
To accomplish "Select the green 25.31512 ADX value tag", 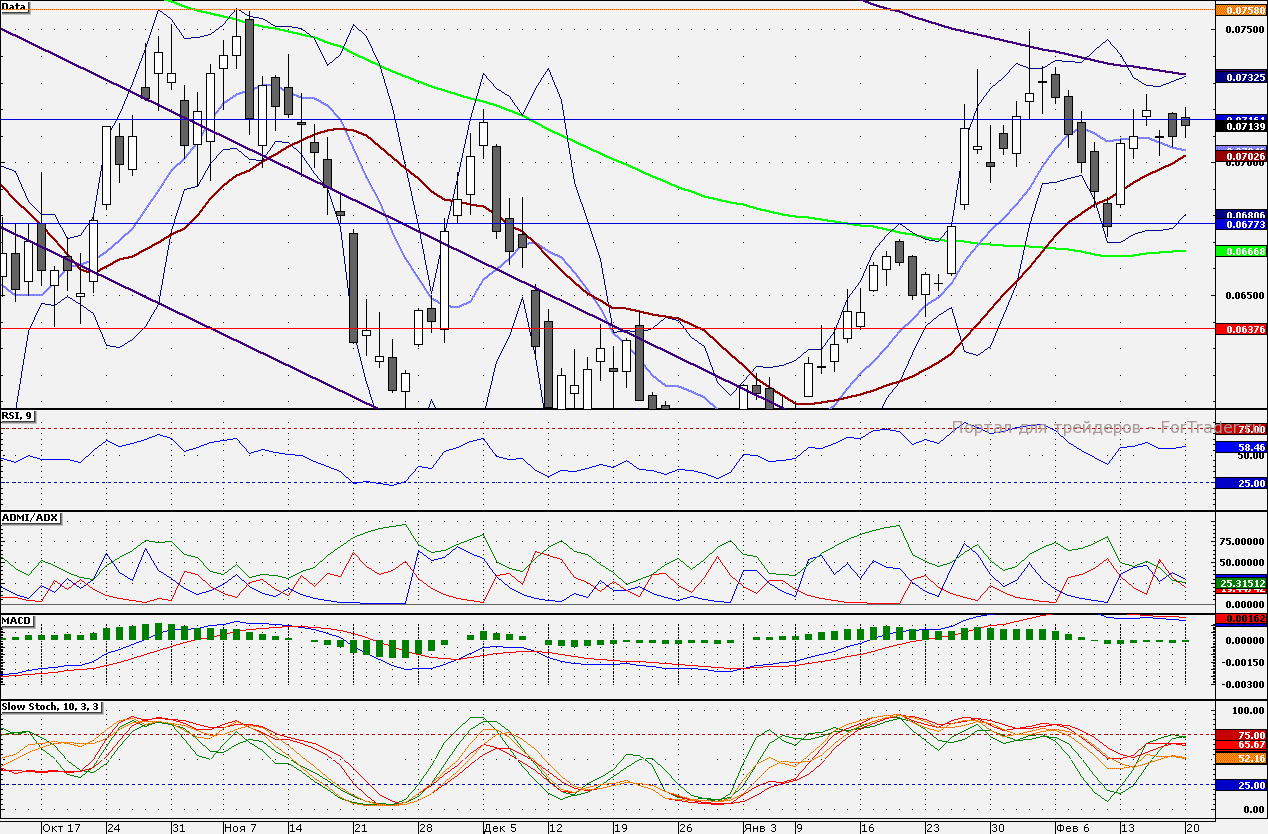I will 1239,582.
